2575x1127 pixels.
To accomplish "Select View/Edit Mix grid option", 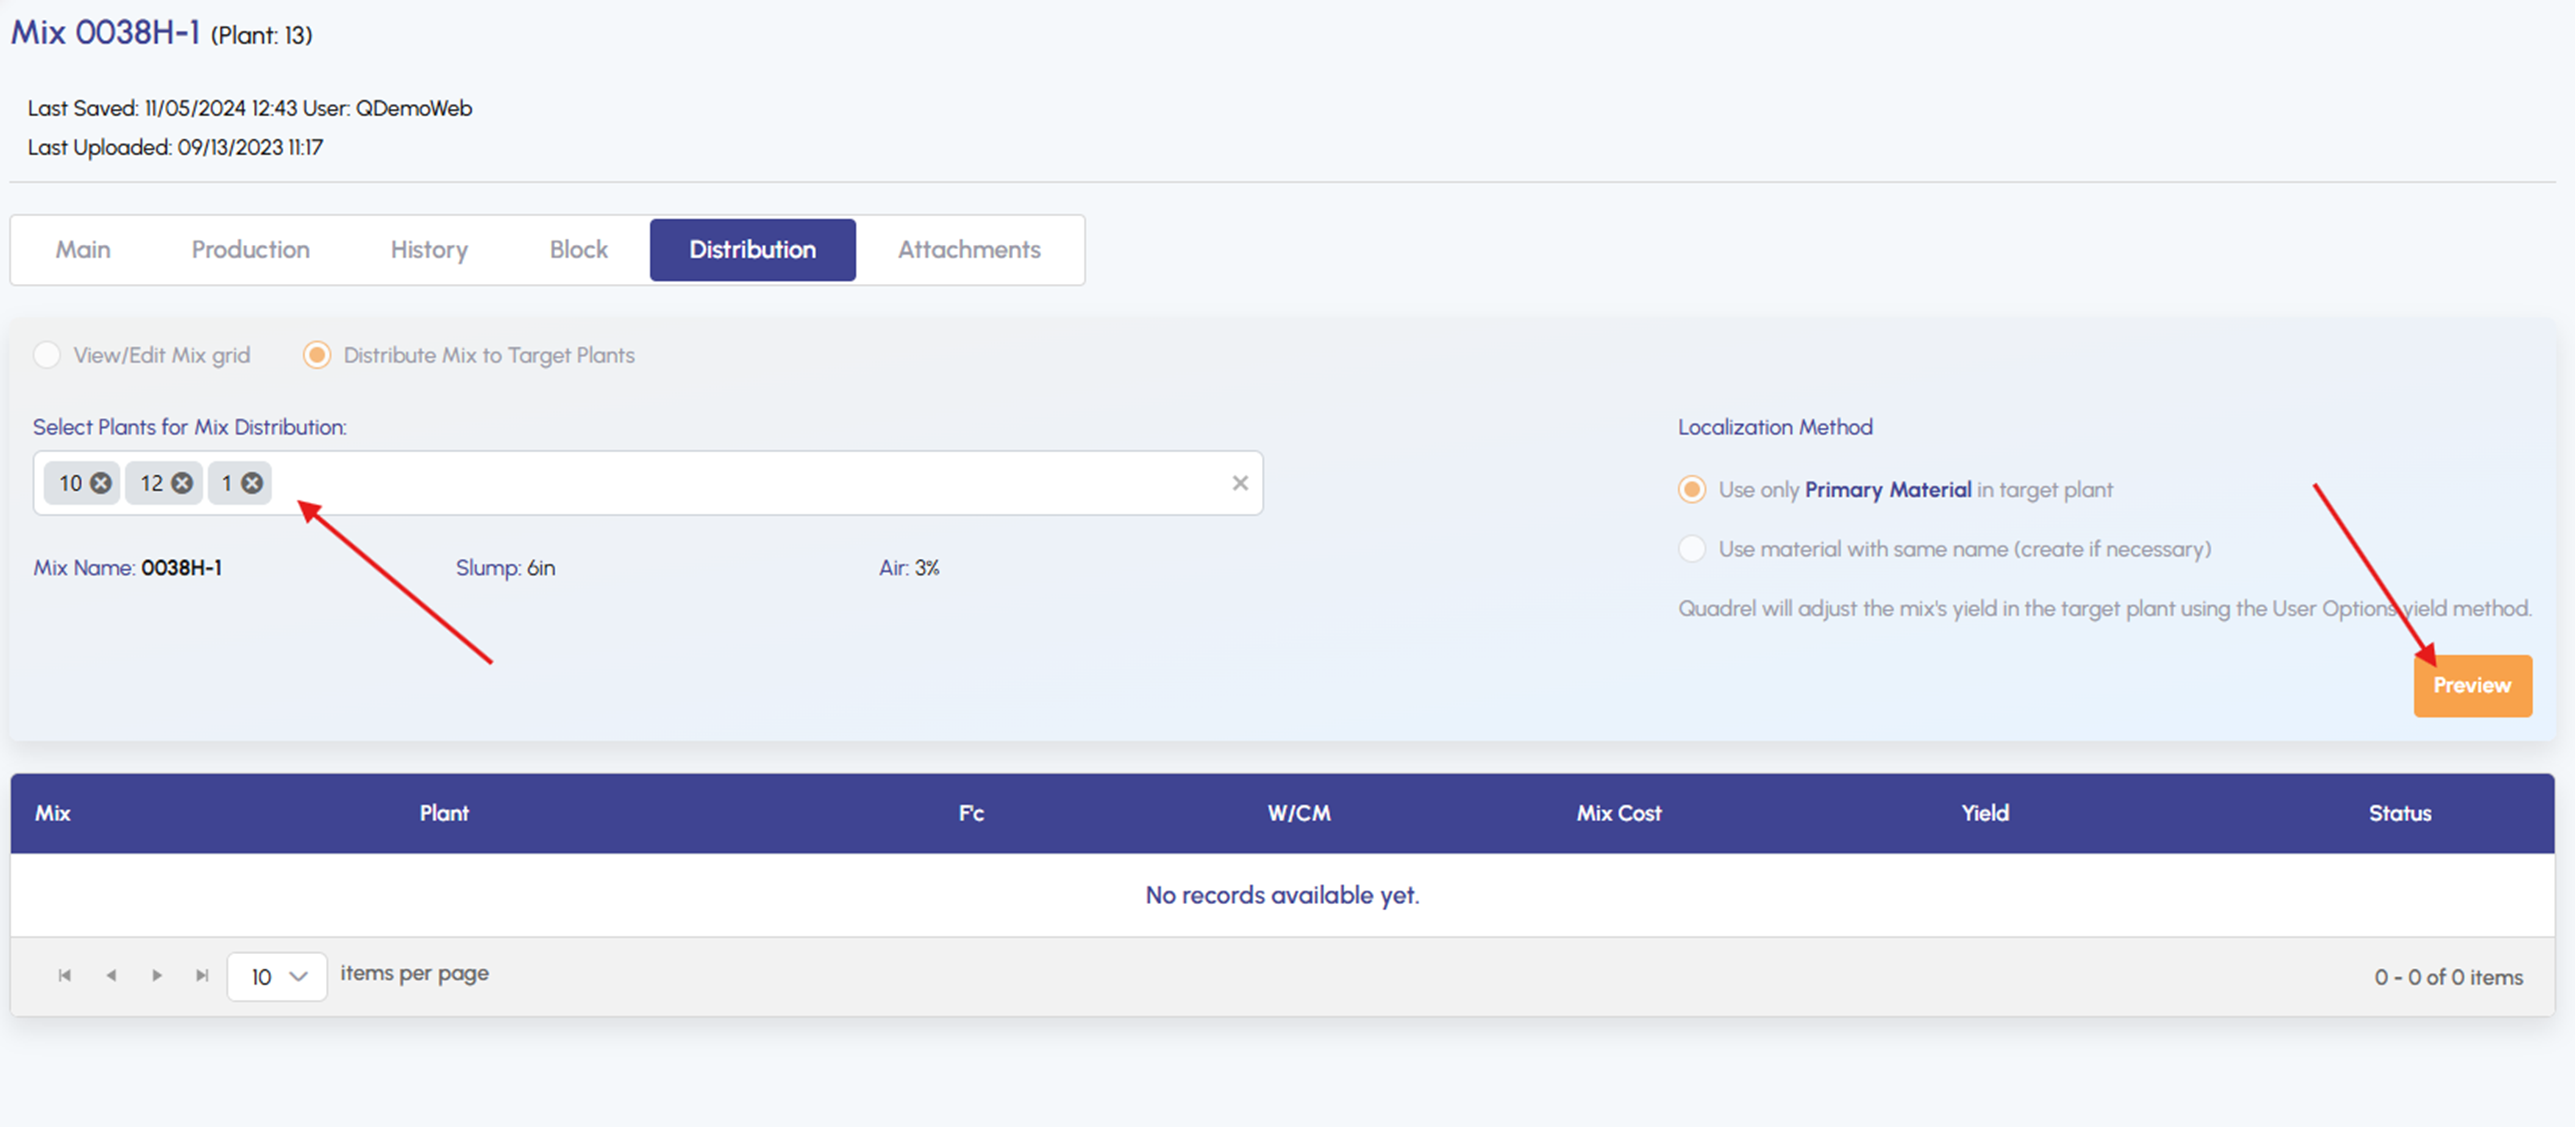I will [47, 356].
